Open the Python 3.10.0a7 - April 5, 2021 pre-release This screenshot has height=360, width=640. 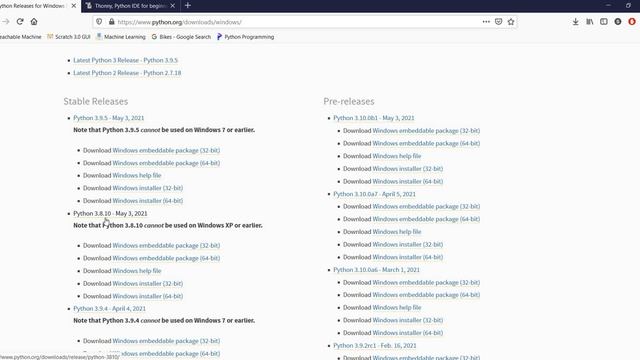(x=374, y=194)
